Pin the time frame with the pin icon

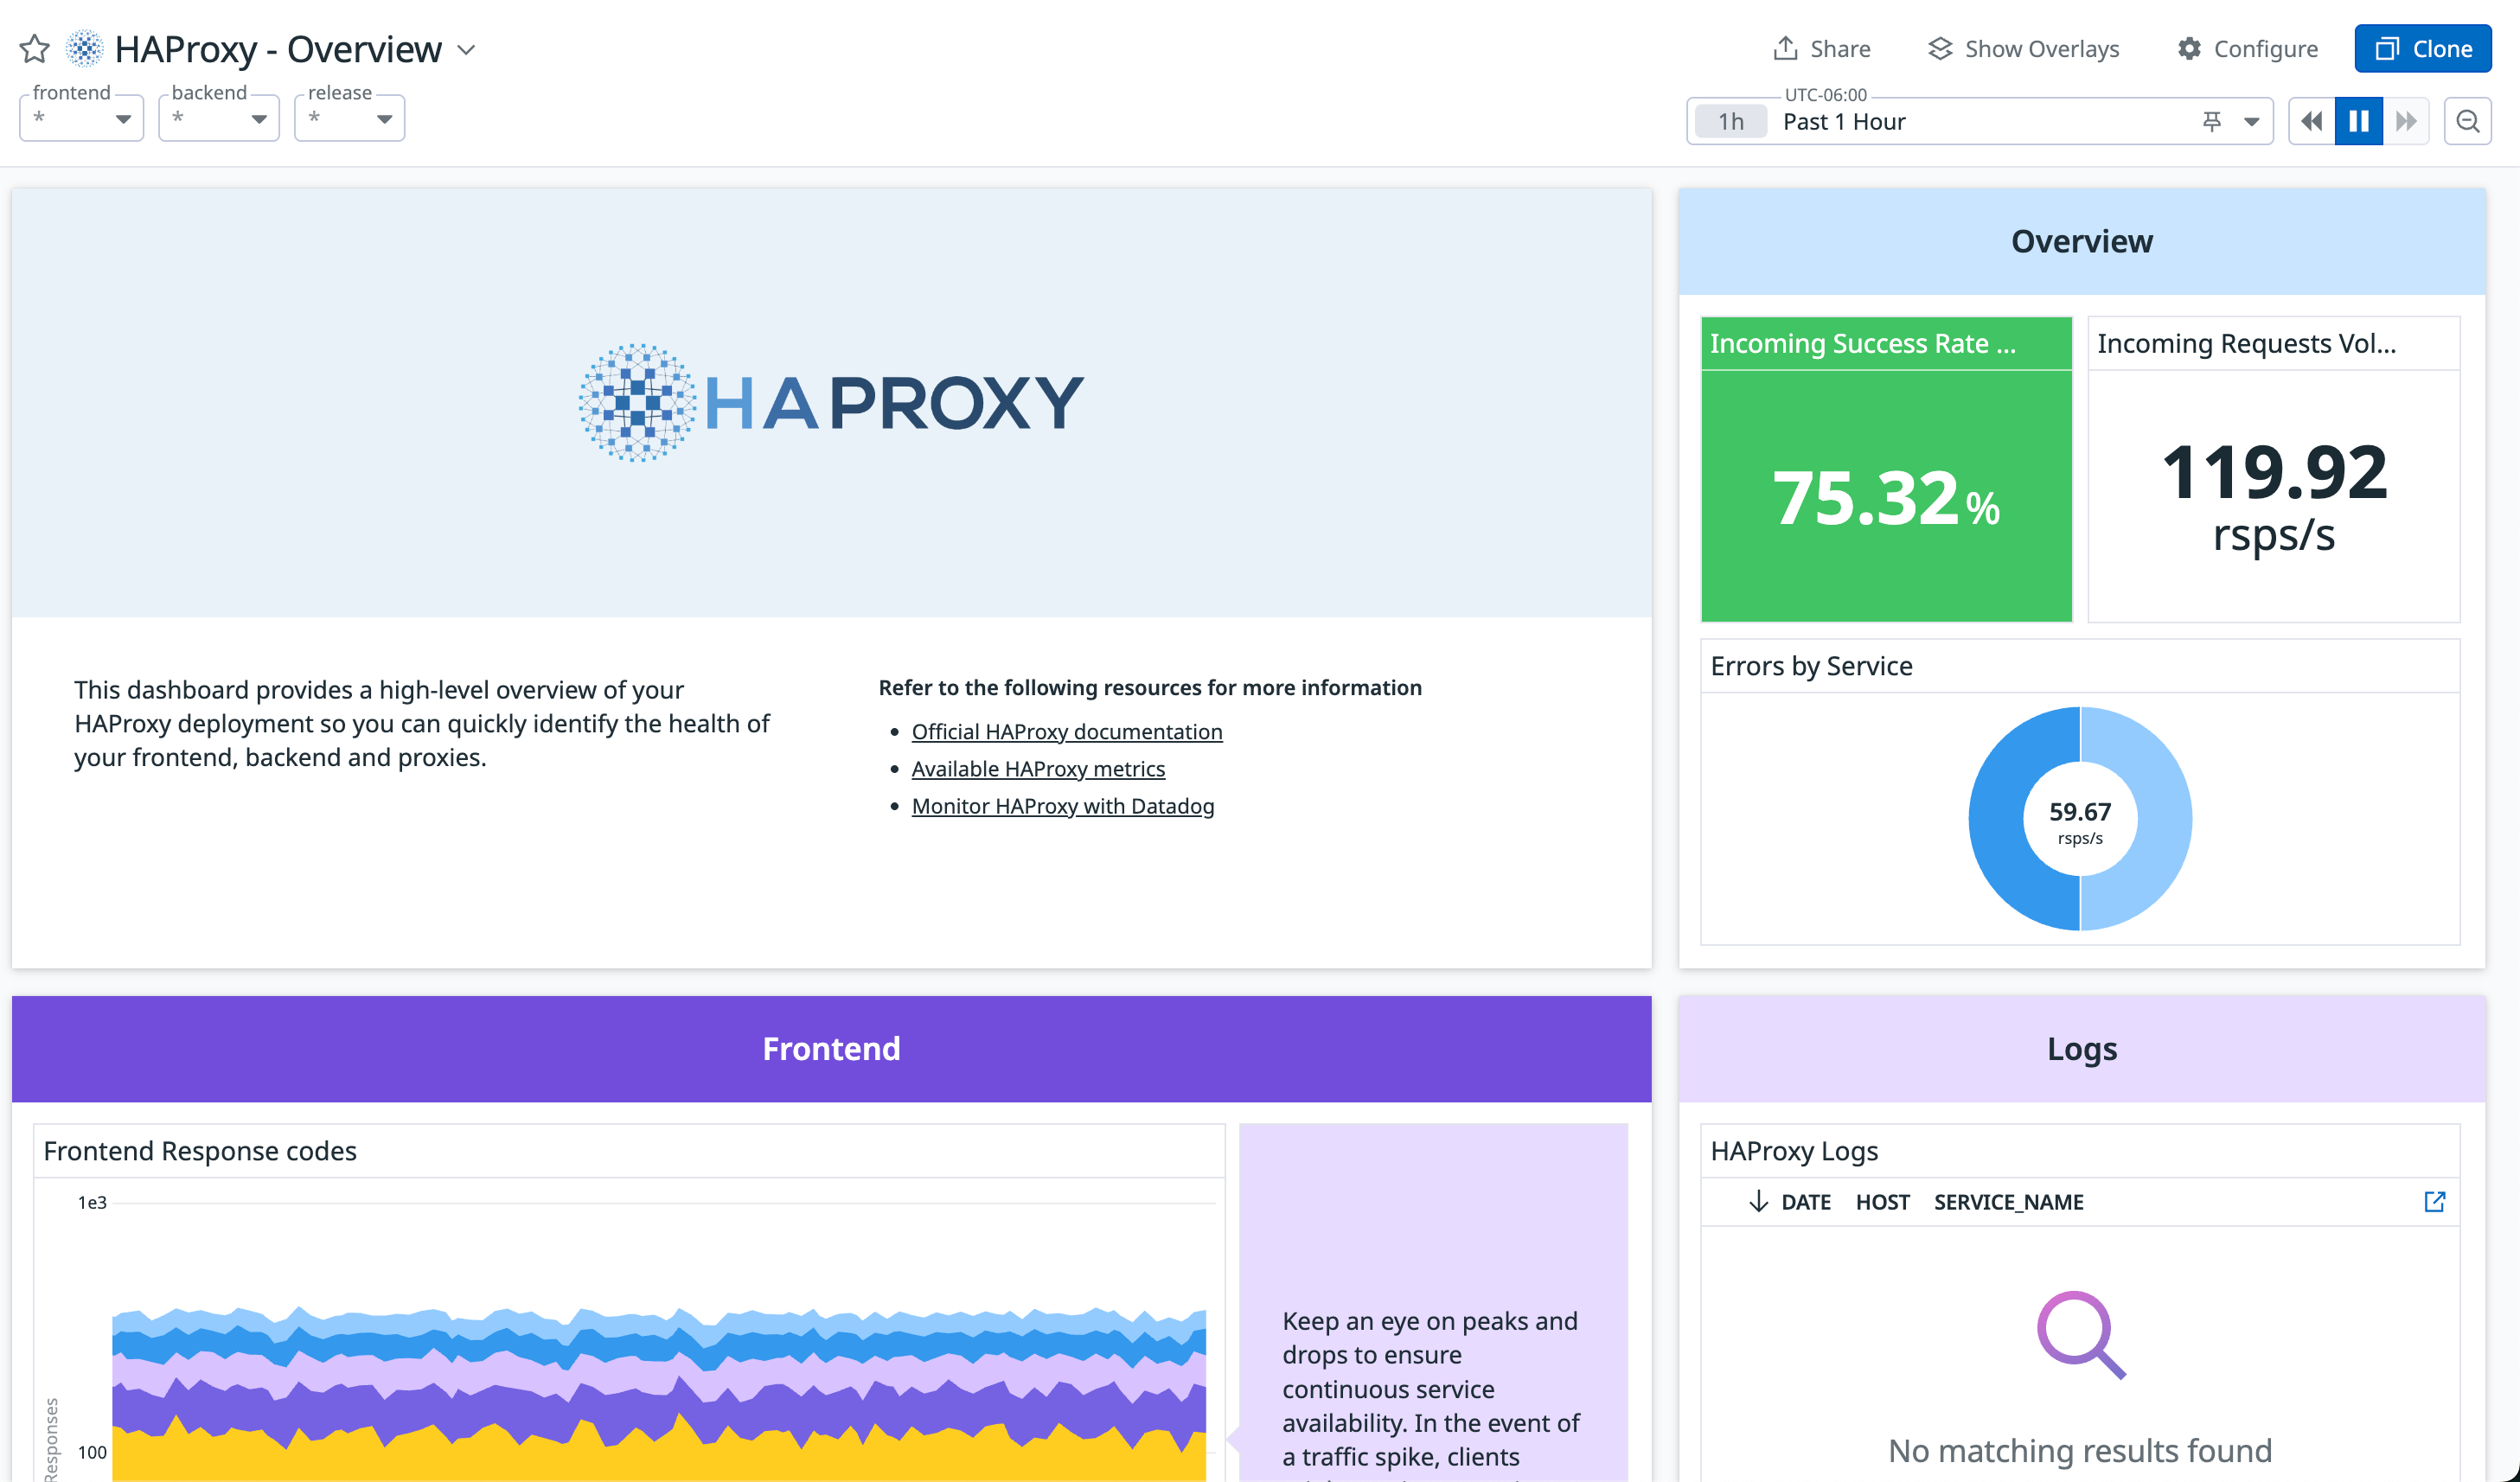[2212, 122]
